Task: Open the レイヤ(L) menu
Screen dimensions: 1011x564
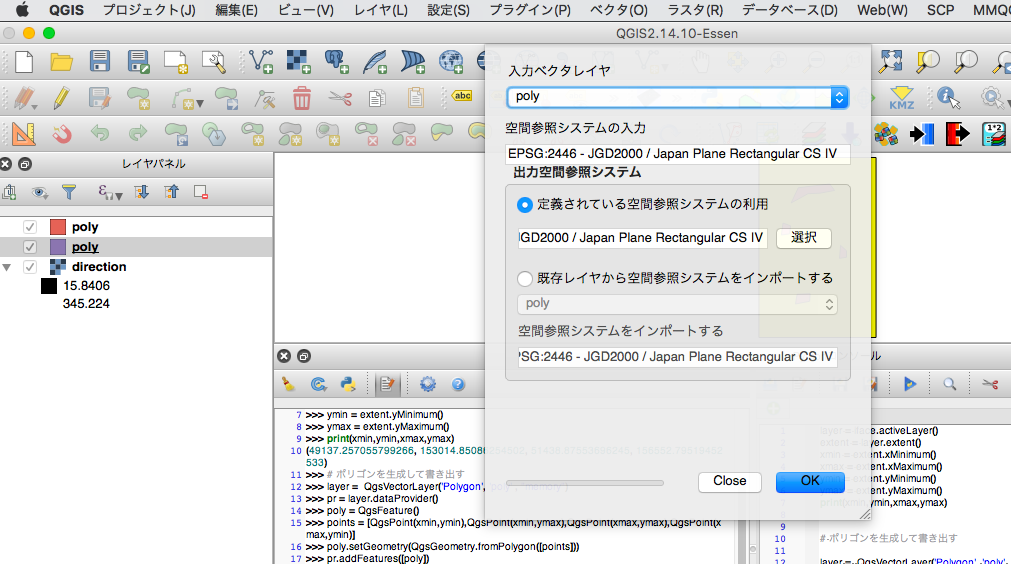Action: [x=380, y=10]
